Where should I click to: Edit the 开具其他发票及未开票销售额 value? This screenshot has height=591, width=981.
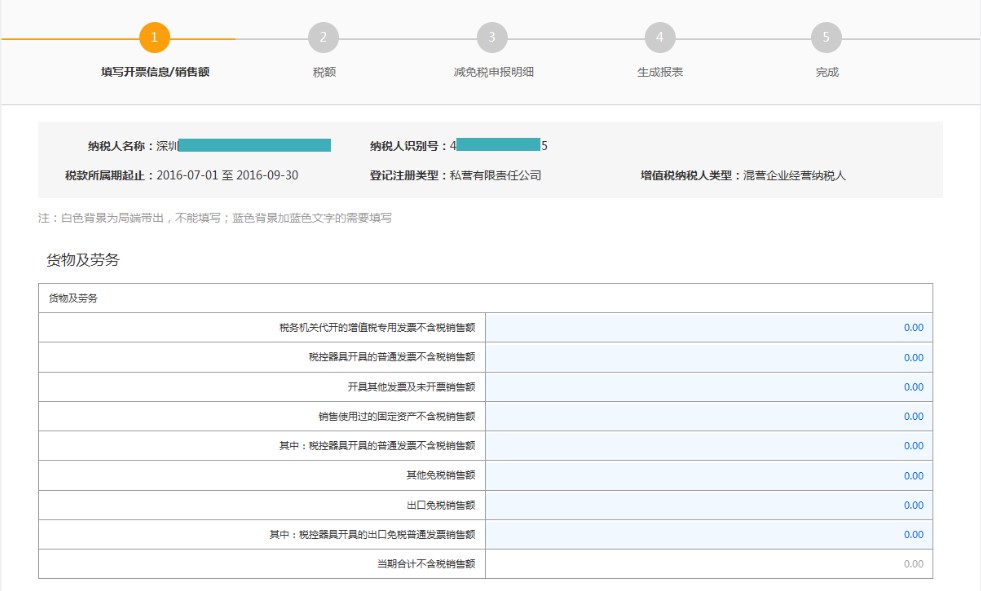point(709,387)
